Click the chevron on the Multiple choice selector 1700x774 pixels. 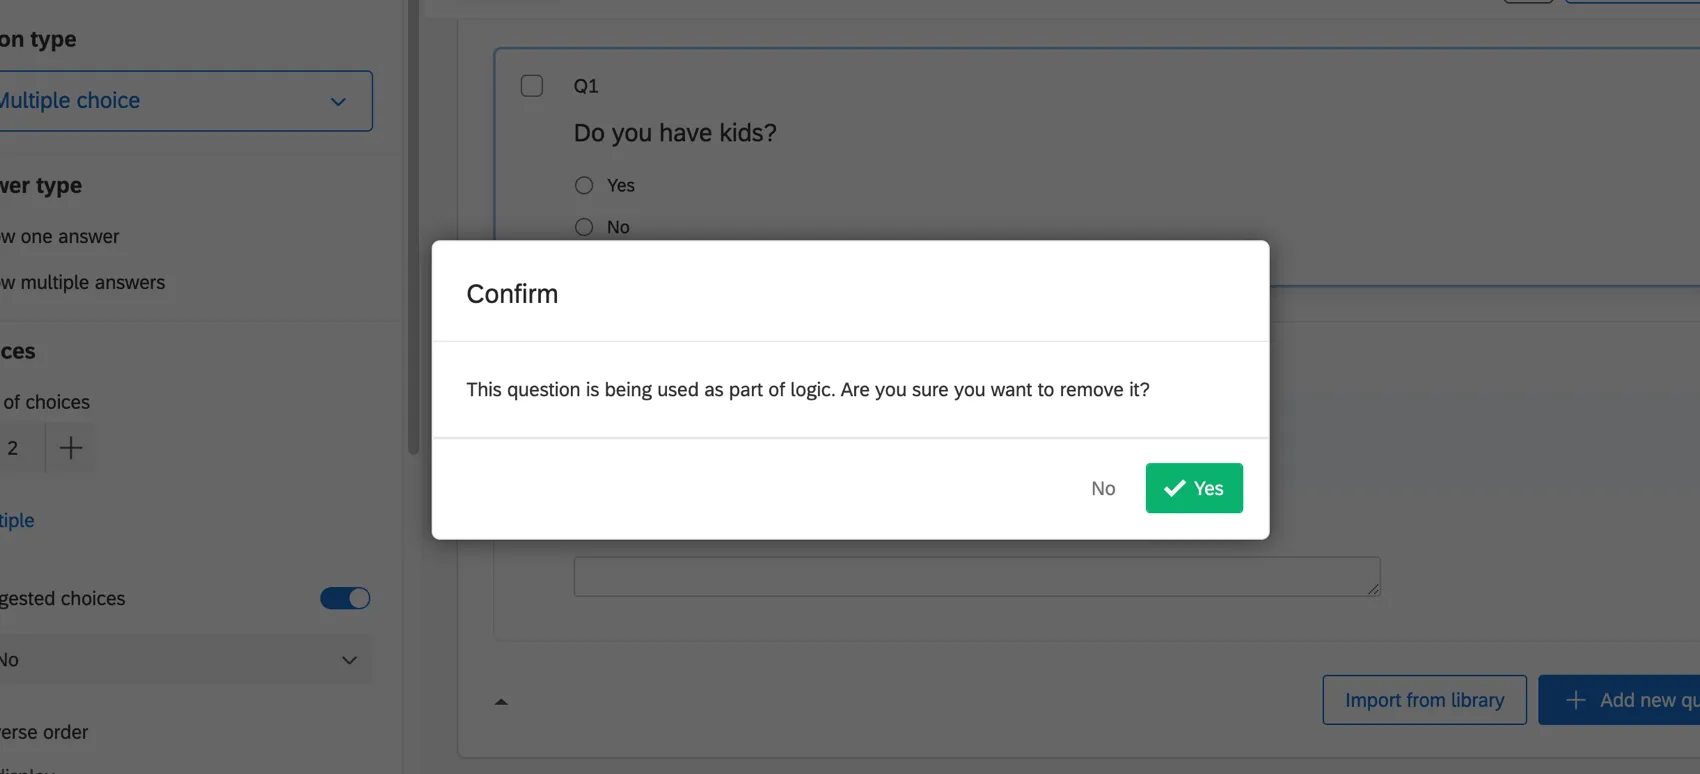click(x=337, y=101)
